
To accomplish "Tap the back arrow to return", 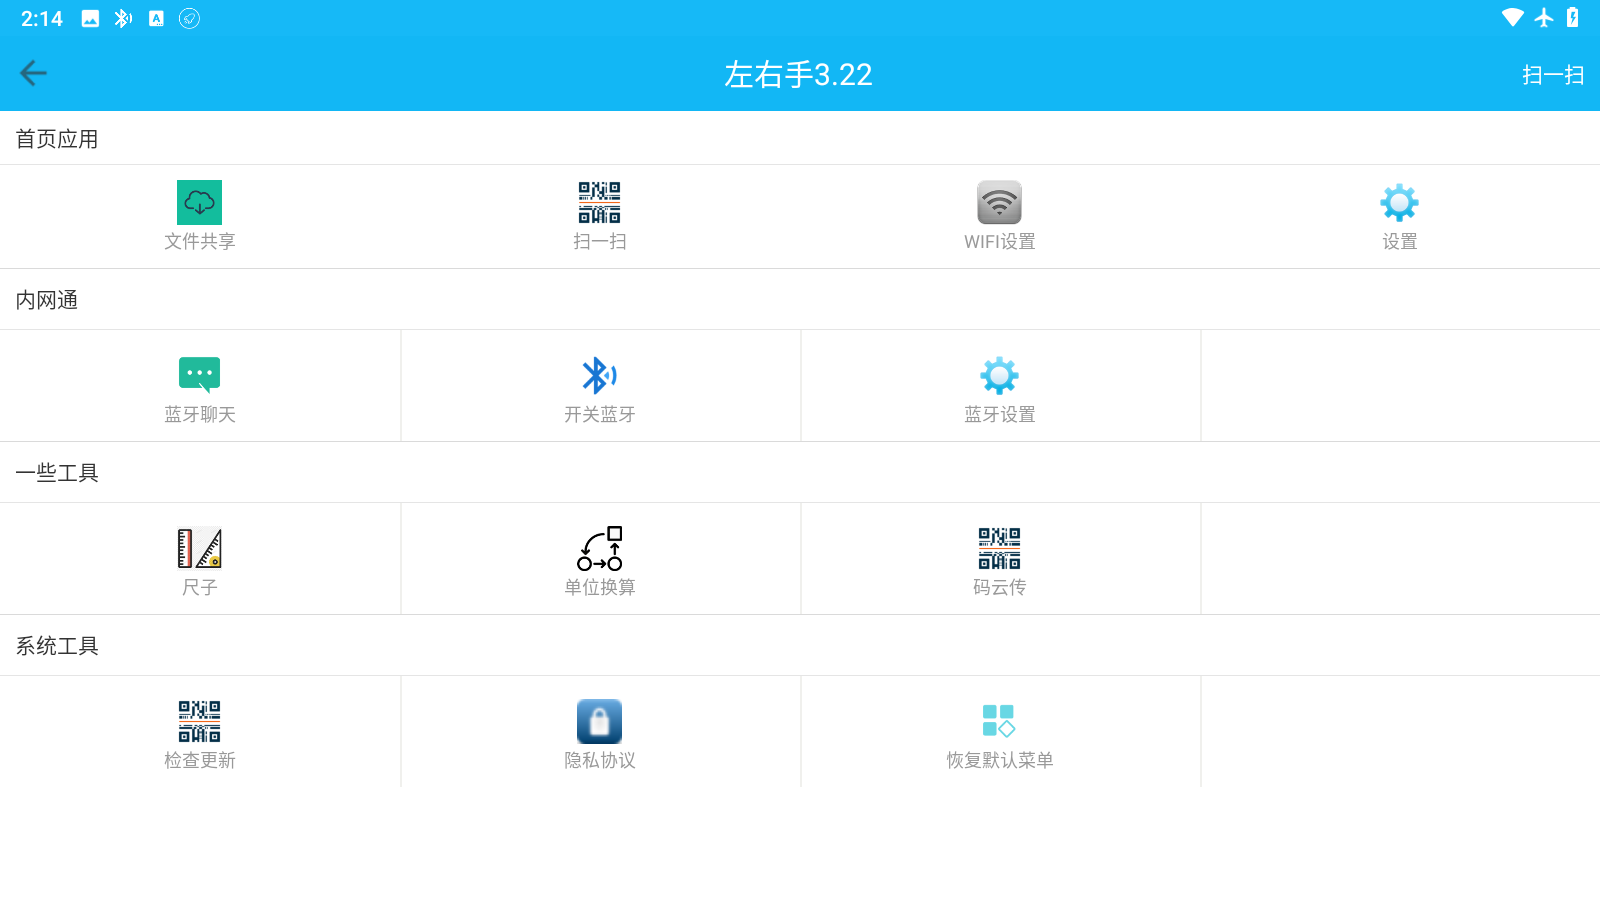I will click(x=34, y=73).
